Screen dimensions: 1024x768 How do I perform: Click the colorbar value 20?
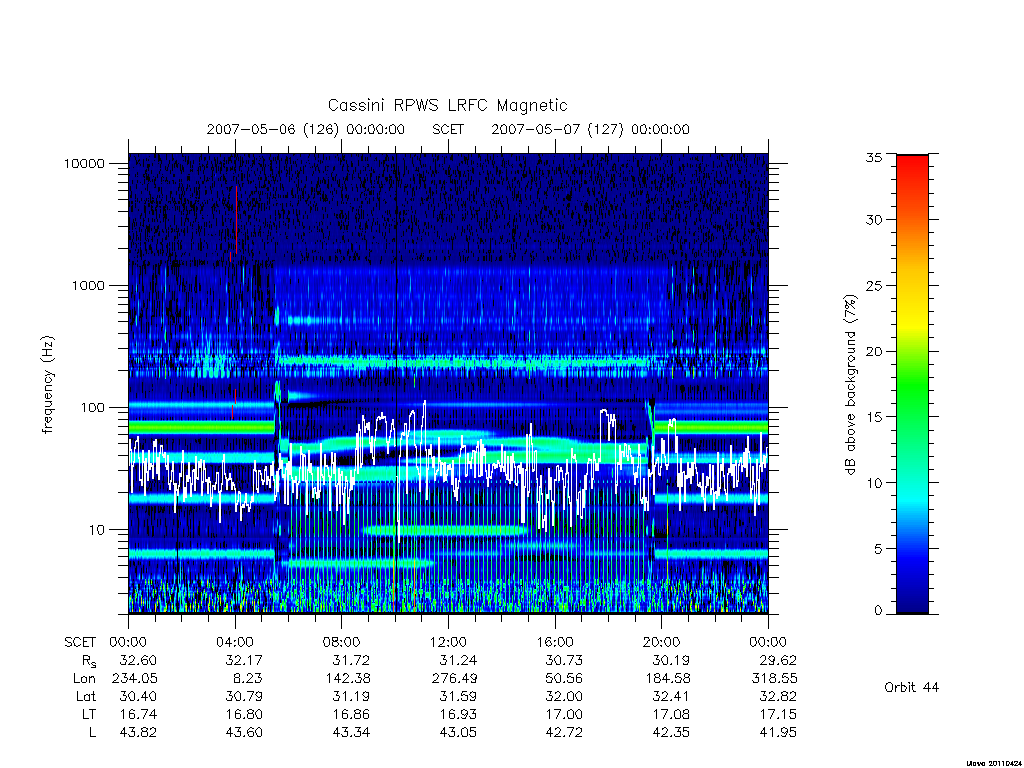pos(873,351)
